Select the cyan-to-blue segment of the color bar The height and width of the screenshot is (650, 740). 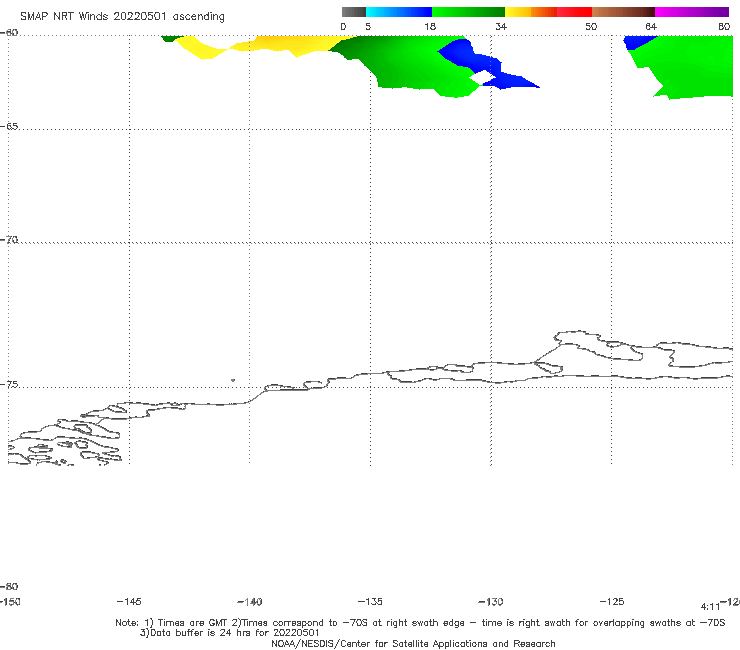tap(399, 12)
